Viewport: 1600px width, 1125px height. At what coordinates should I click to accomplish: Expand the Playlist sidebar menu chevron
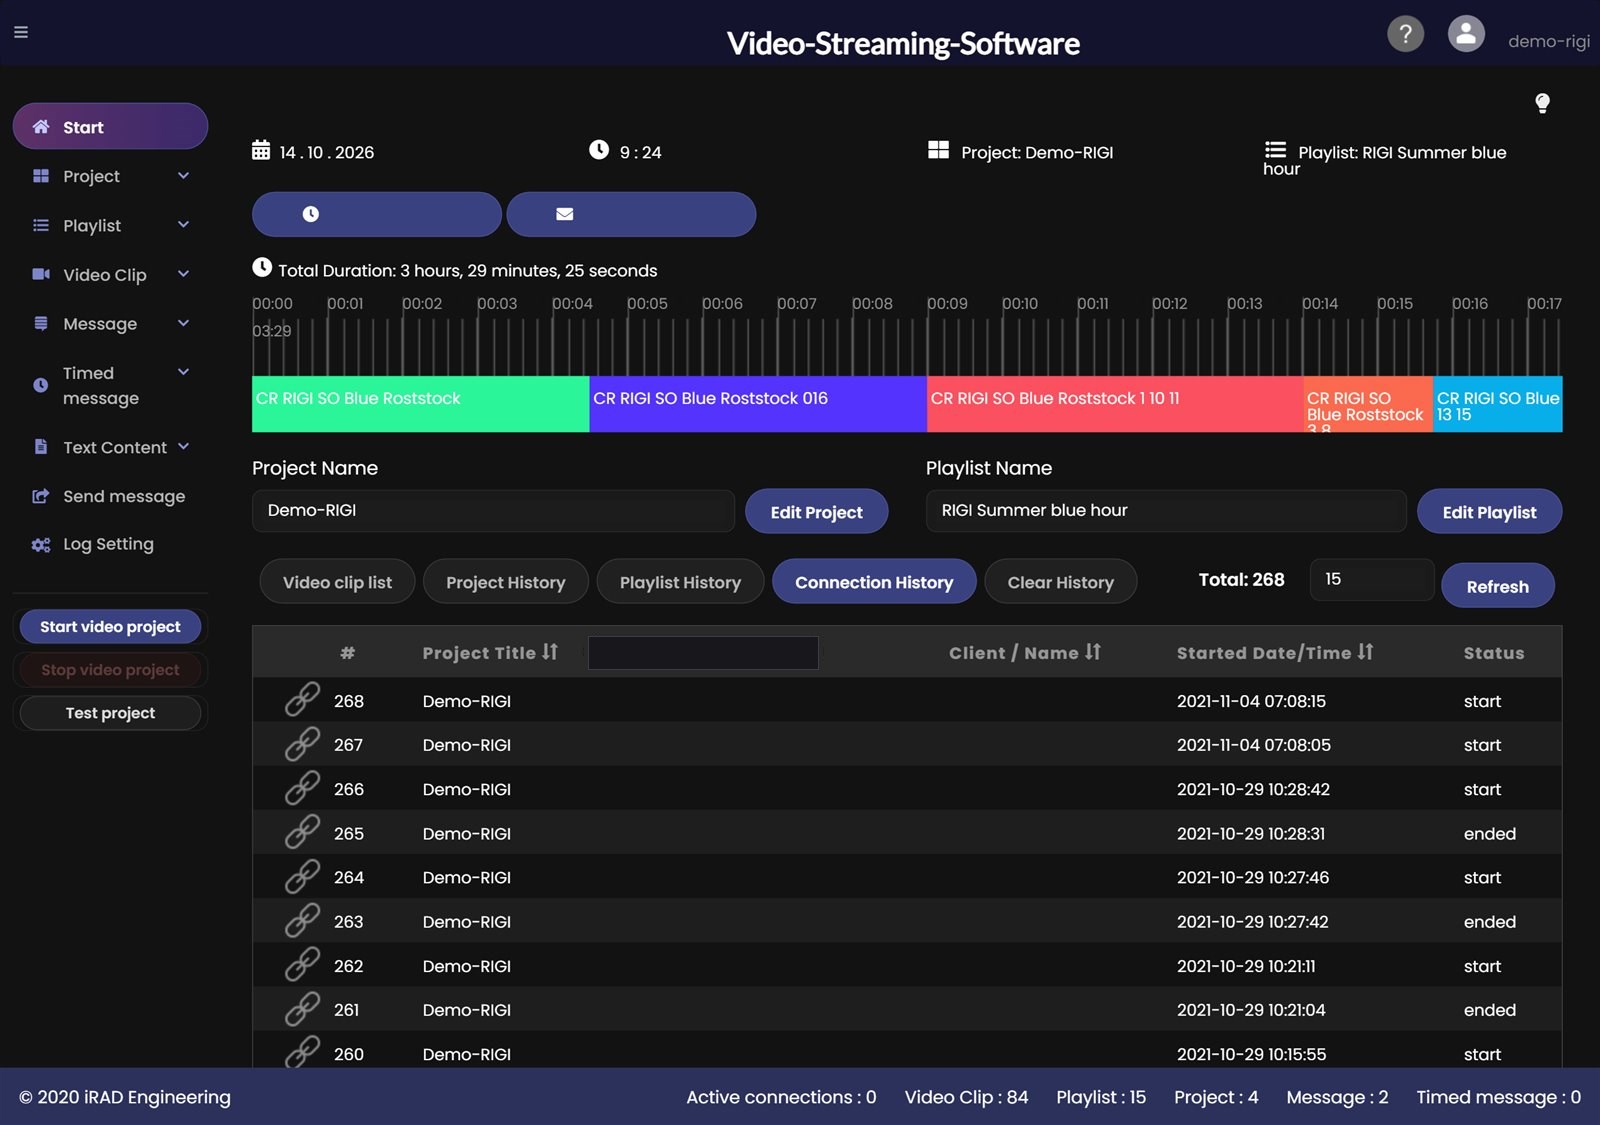[183, 225]
